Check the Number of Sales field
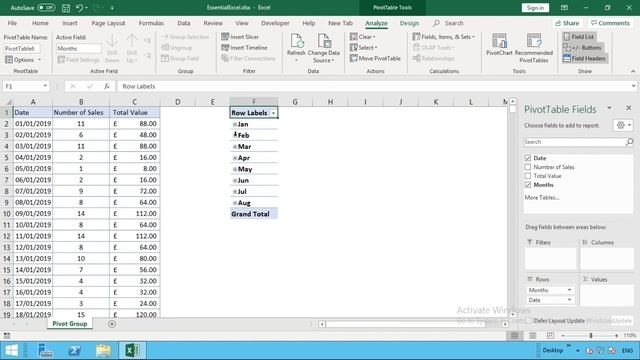This screenshot has height=360, width=640. point(528,167)
